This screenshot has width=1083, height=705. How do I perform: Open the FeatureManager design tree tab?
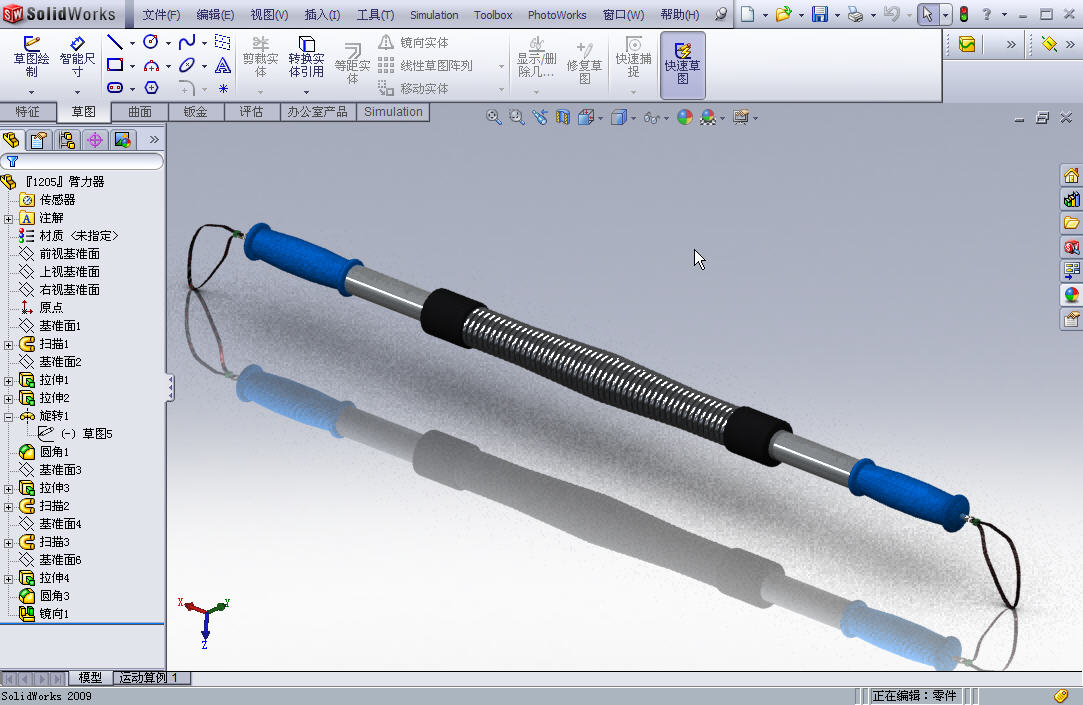click(x=11, y=140)
